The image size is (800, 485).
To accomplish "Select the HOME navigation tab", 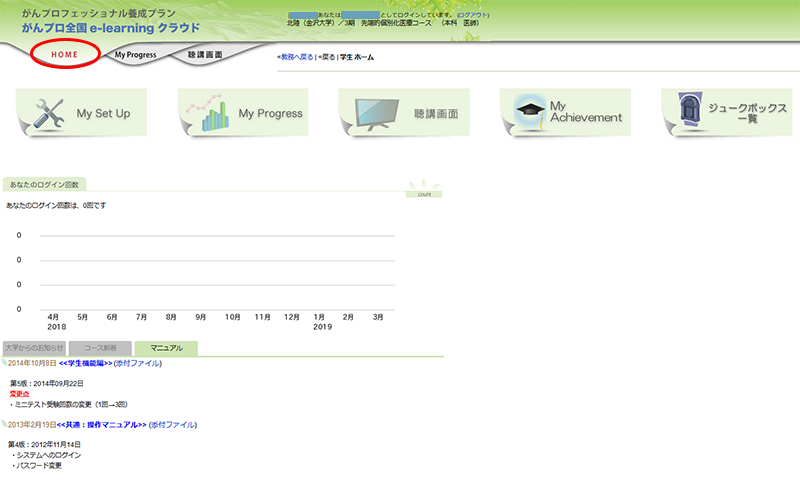I will pos(64,54).
